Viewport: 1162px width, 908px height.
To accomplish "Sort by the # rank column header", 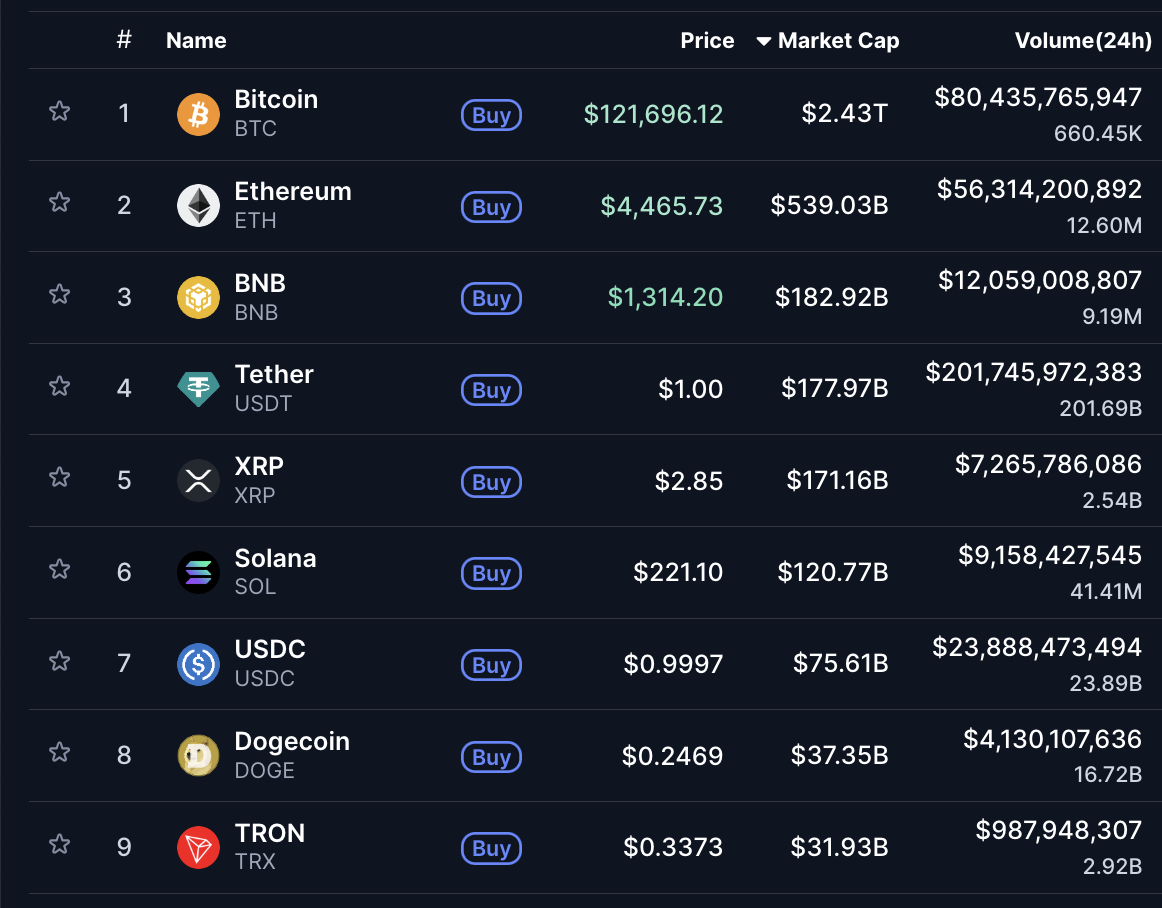I will pos(124,41).
